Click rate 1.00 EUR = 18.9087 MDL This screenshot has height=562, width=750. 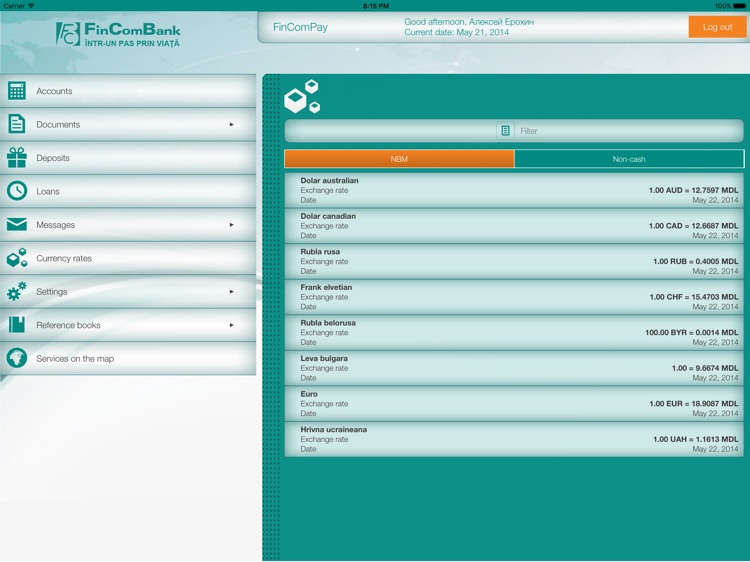coord(694,404)
